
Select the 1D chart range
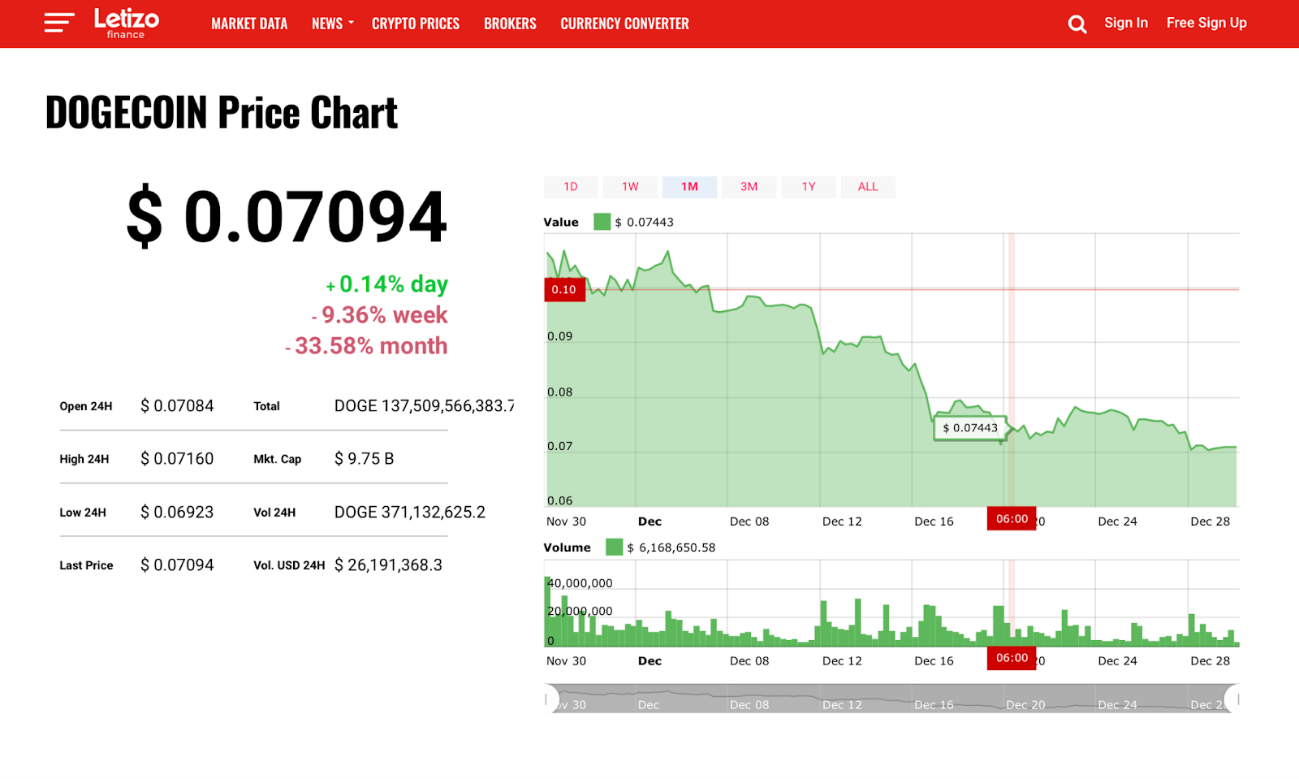point(571,187)
